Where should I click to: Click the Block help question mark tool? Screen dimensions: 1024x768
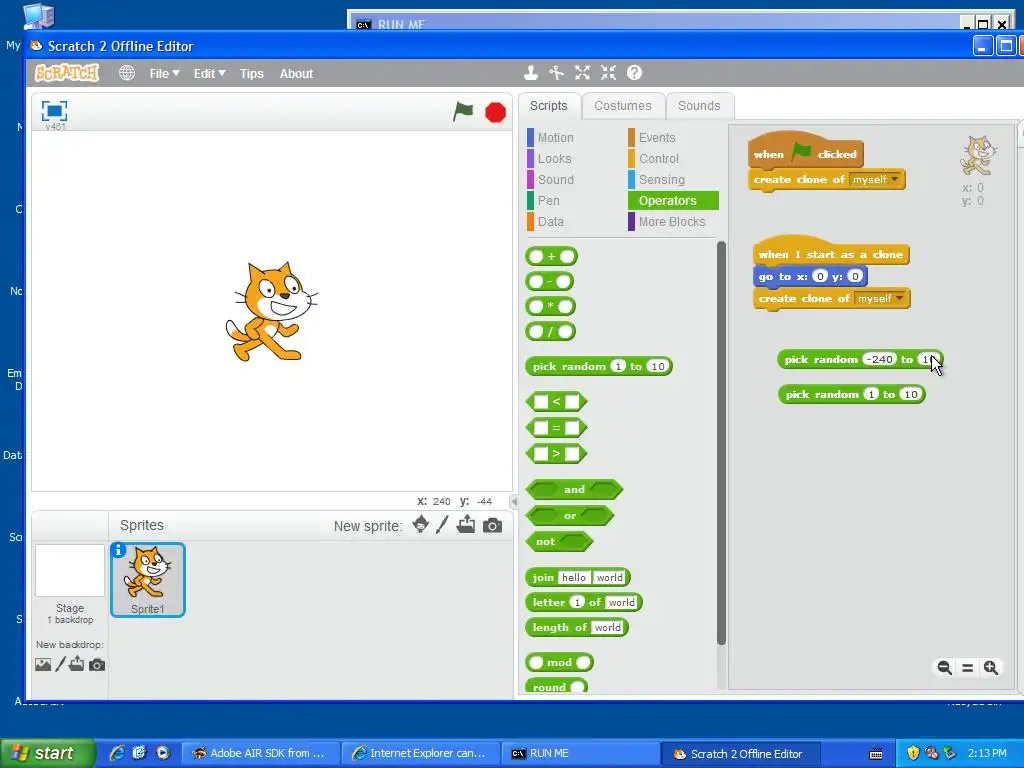(x=634, y=73)
